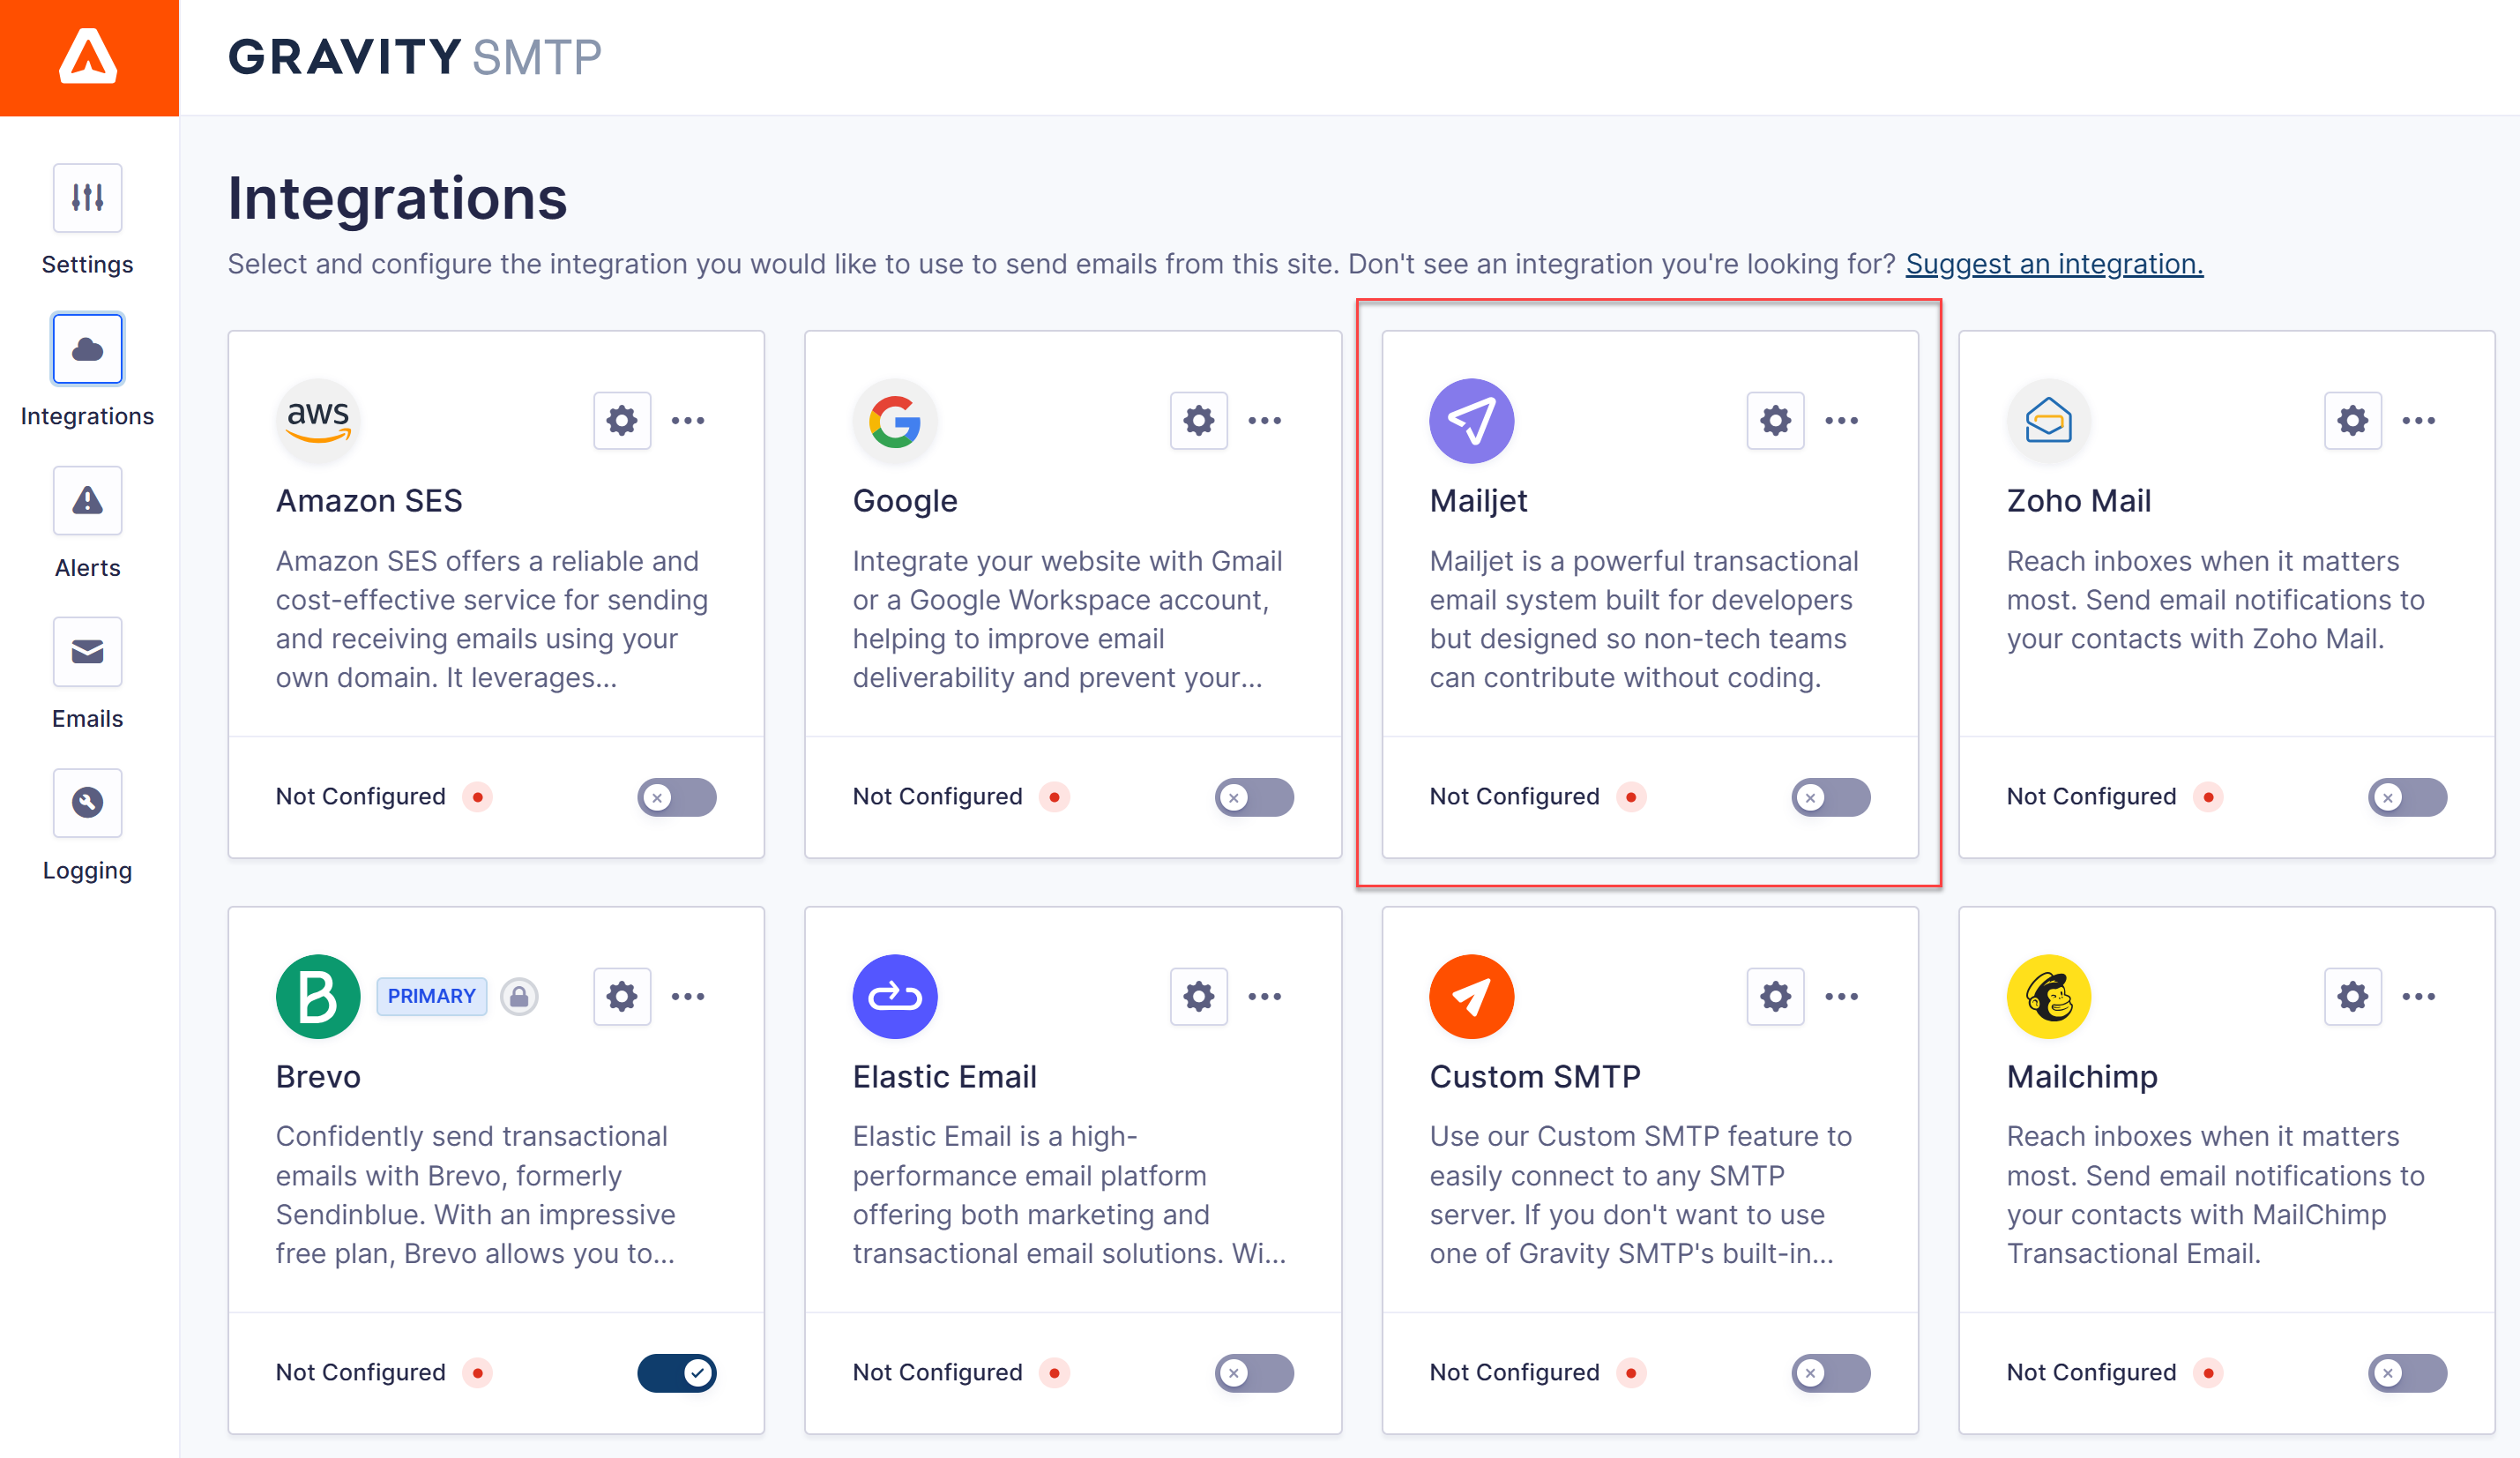Click the 'GRAVITY SMTP' header wordmark
Viewport: 2520px width, 1458px height.
[x=415, y=57]
